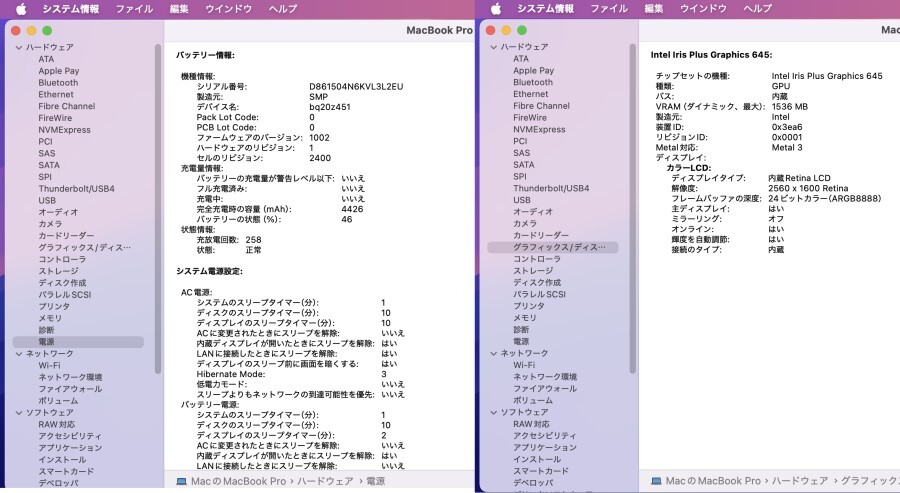The height and width of the screenshot is (493, 900).
Task: Open ファイル menu in left window
Action: (x=134, y=9)
